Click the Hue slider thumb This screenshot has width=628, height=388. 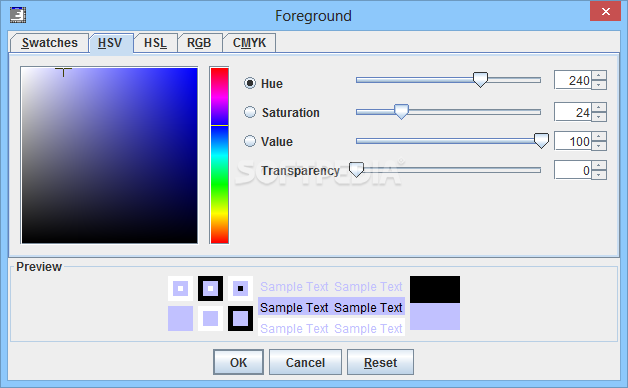coord(480,80)
